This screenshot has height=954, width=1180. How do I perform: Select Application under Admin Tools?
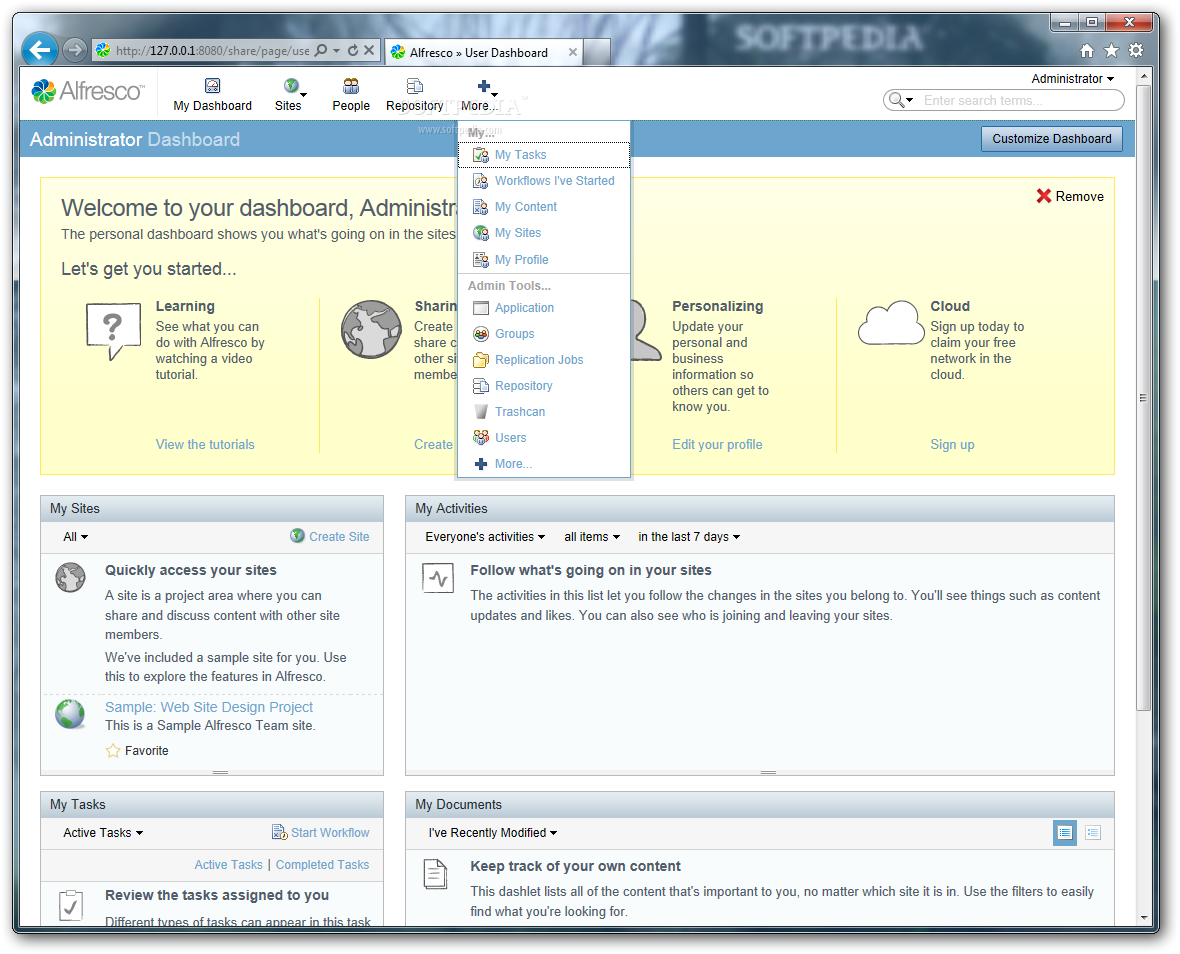[x=543, y=308]
